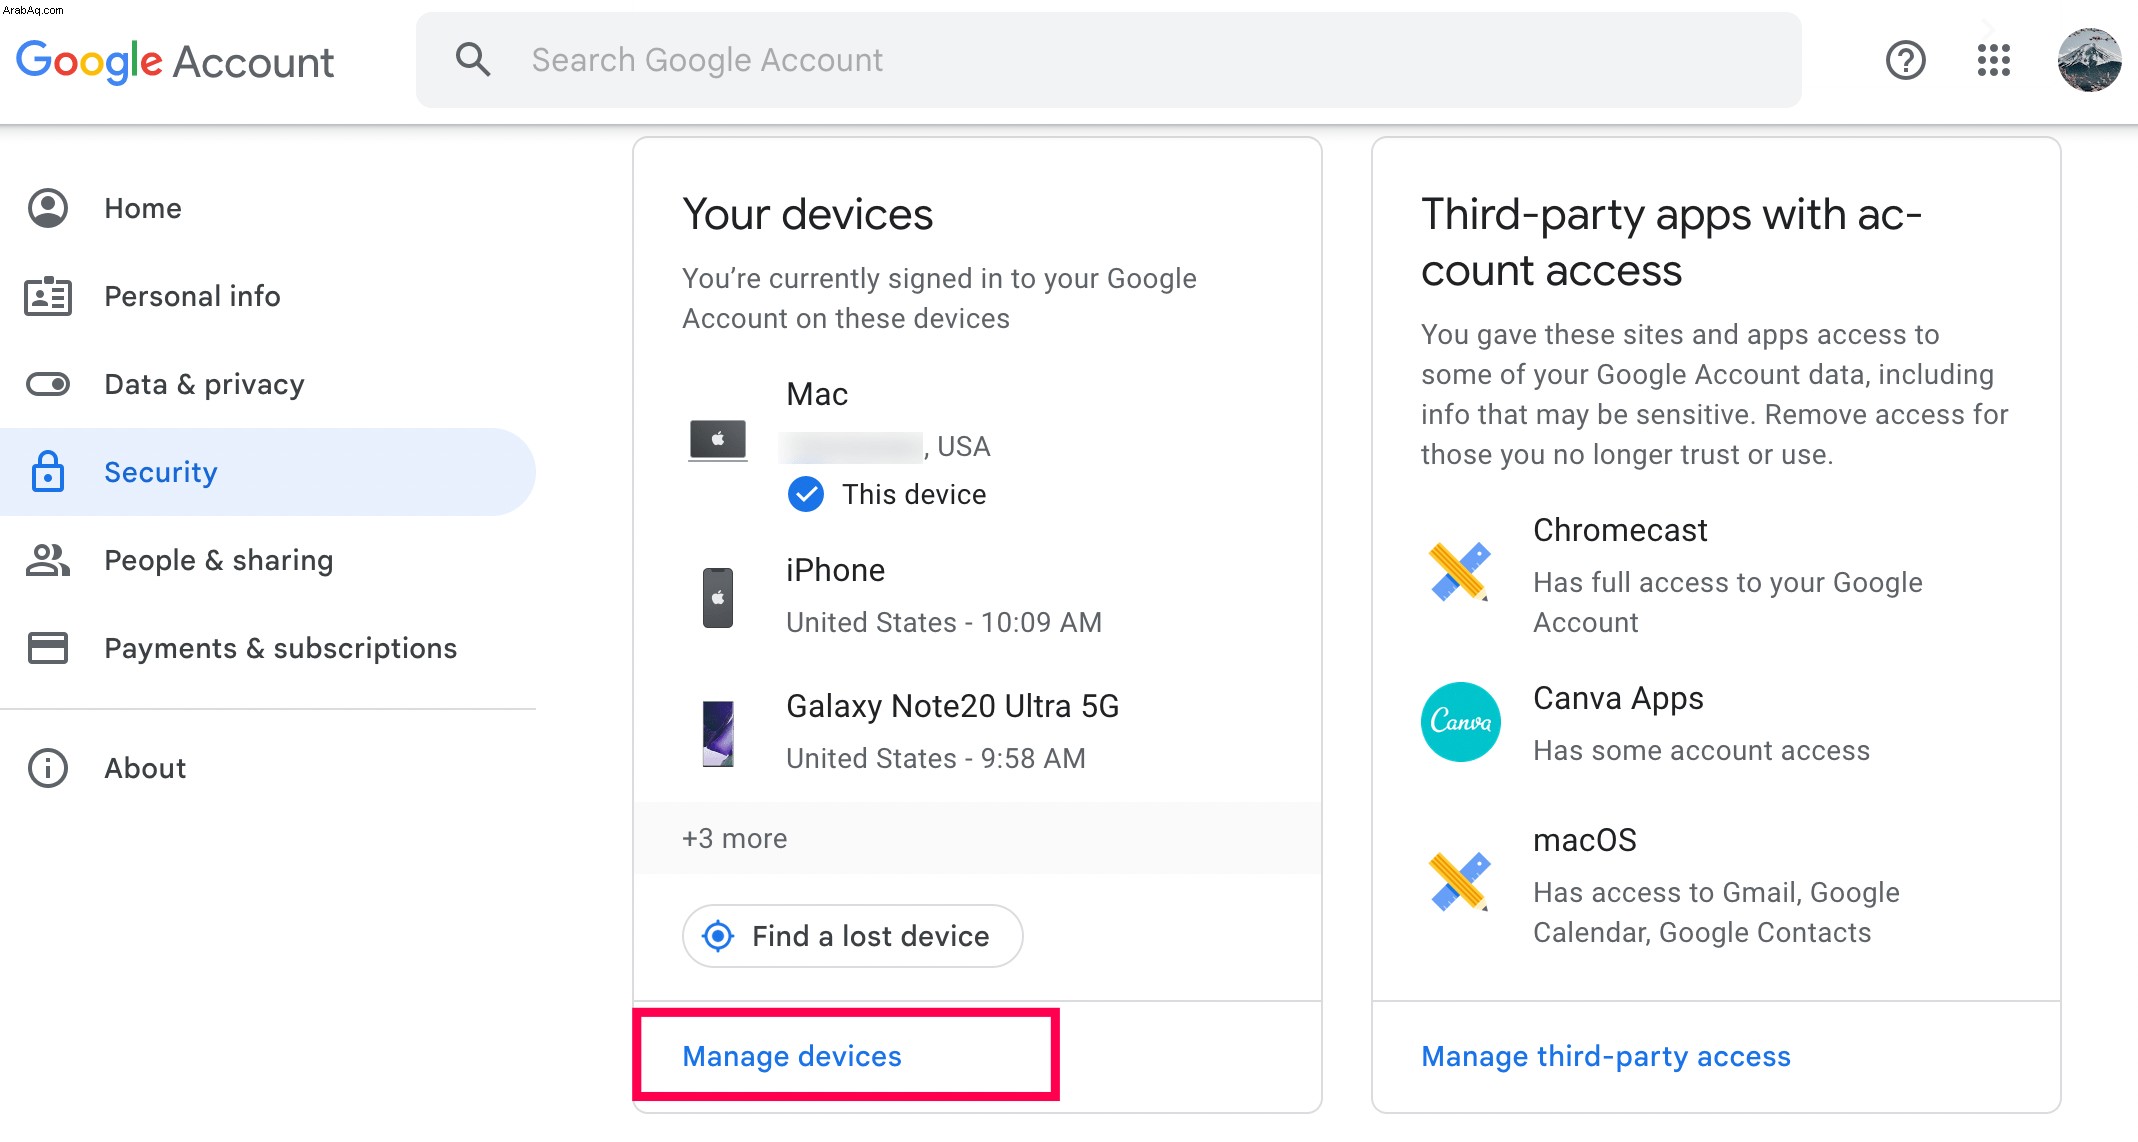This screenshot has width=2138, height=1142.
Task: Click the Canva Apps teal logo
Action: coord(1460,722)
